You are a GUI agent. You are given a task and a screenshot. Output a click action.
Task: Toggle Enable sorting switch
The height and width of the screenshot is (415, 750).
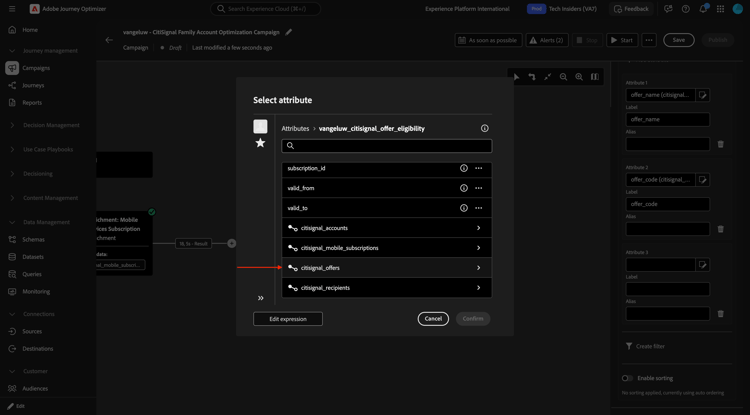[627, 378]
